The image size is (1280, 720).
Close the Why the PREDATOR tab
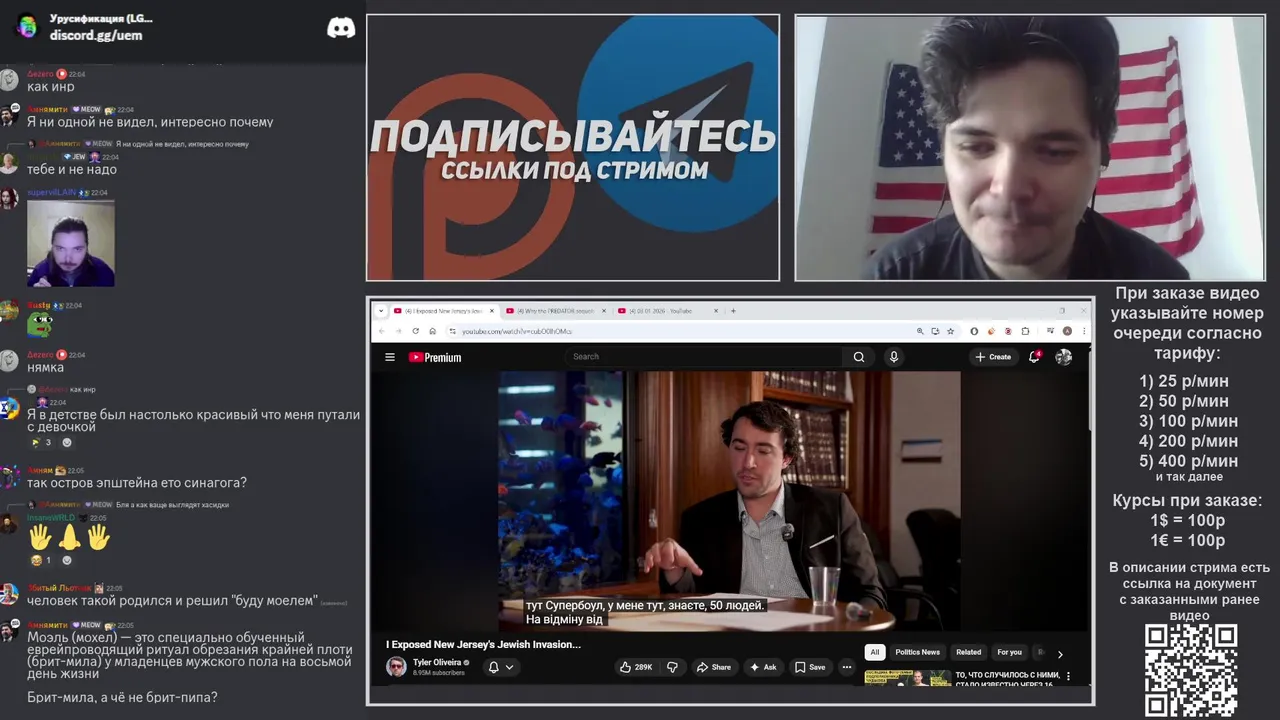[604, 311]
